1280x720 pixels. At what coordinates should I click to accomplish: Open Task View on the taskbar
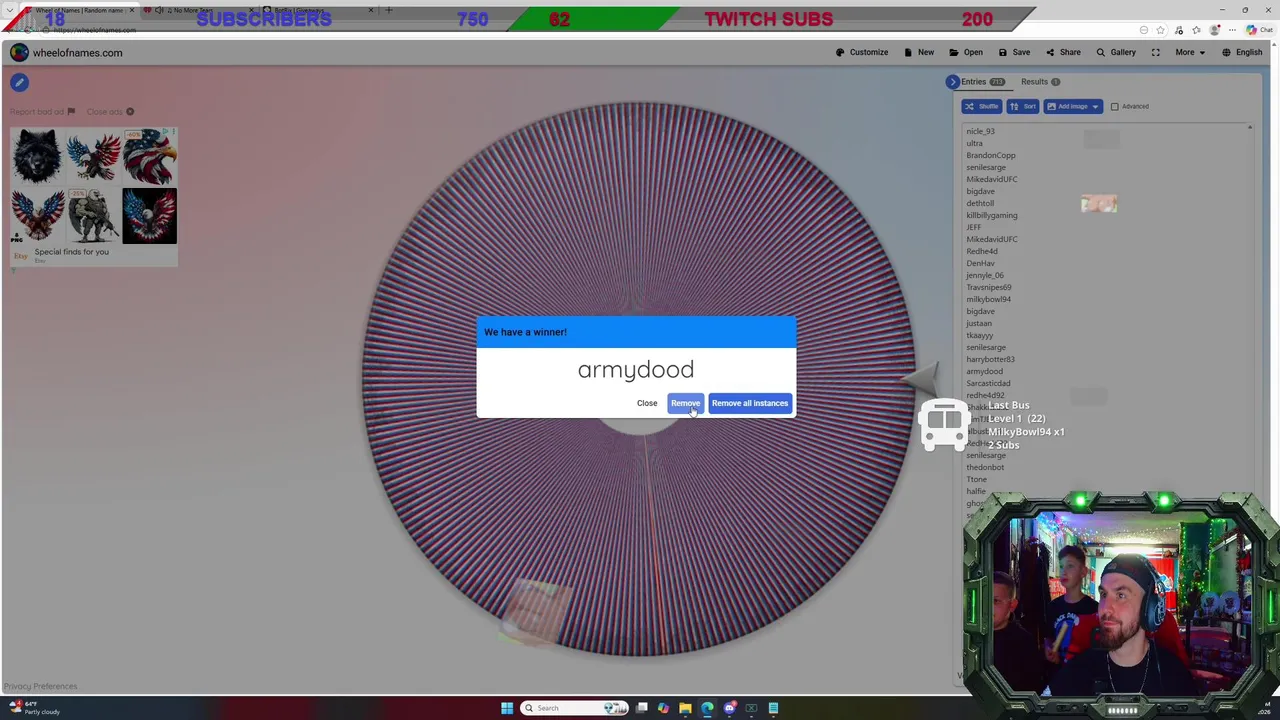[x=642, y=708]
